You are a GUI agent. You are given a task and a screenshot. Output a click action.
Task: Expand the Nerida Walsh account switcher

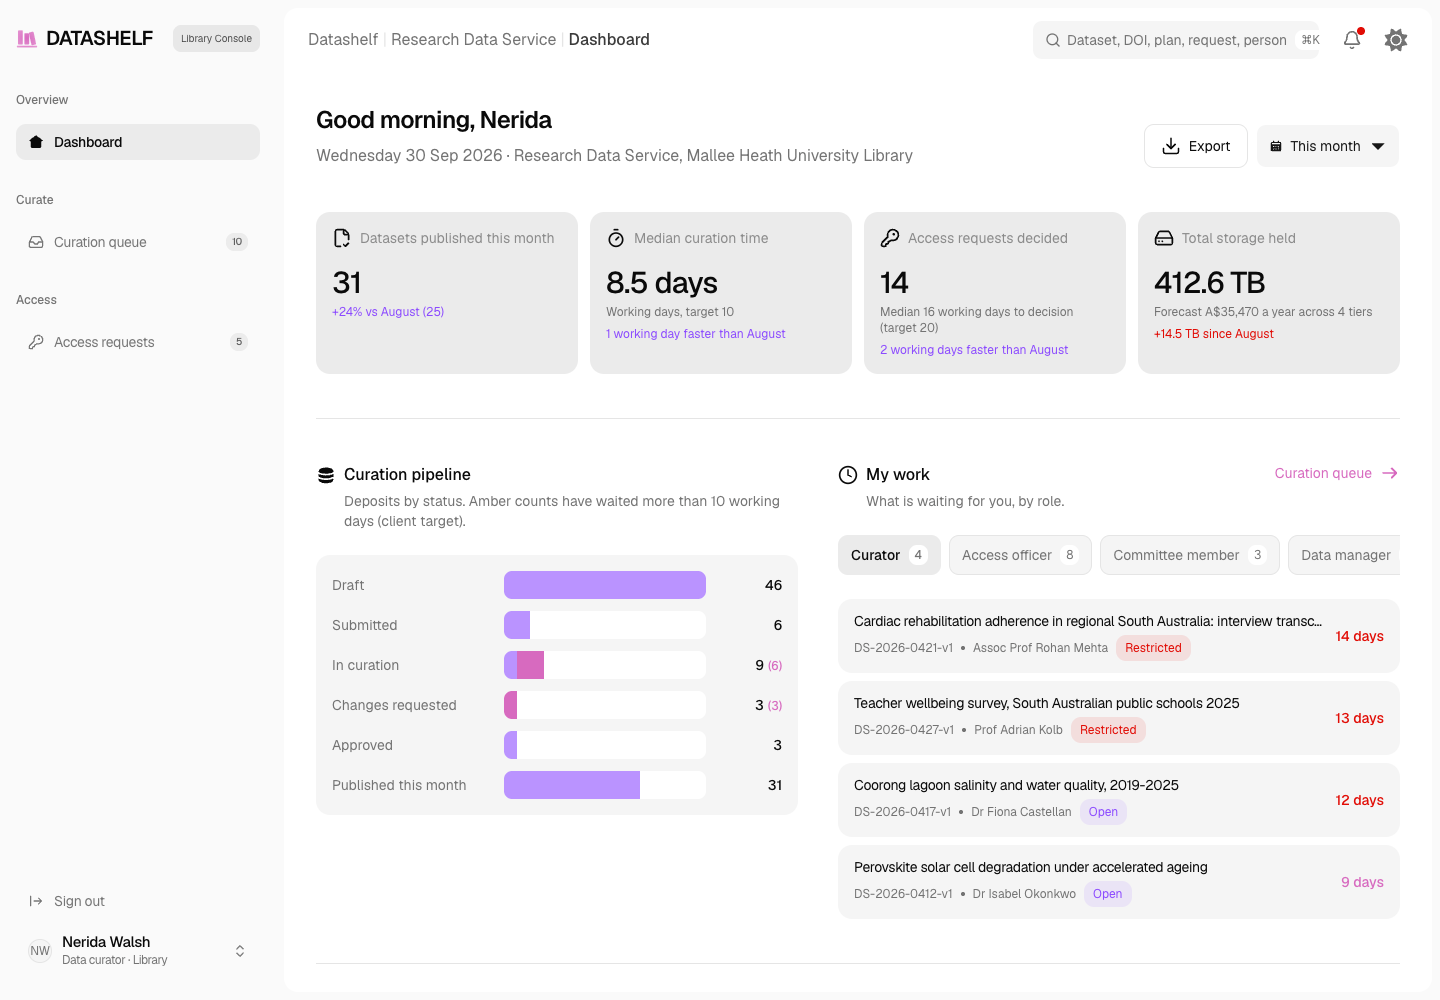pos(240,951)
